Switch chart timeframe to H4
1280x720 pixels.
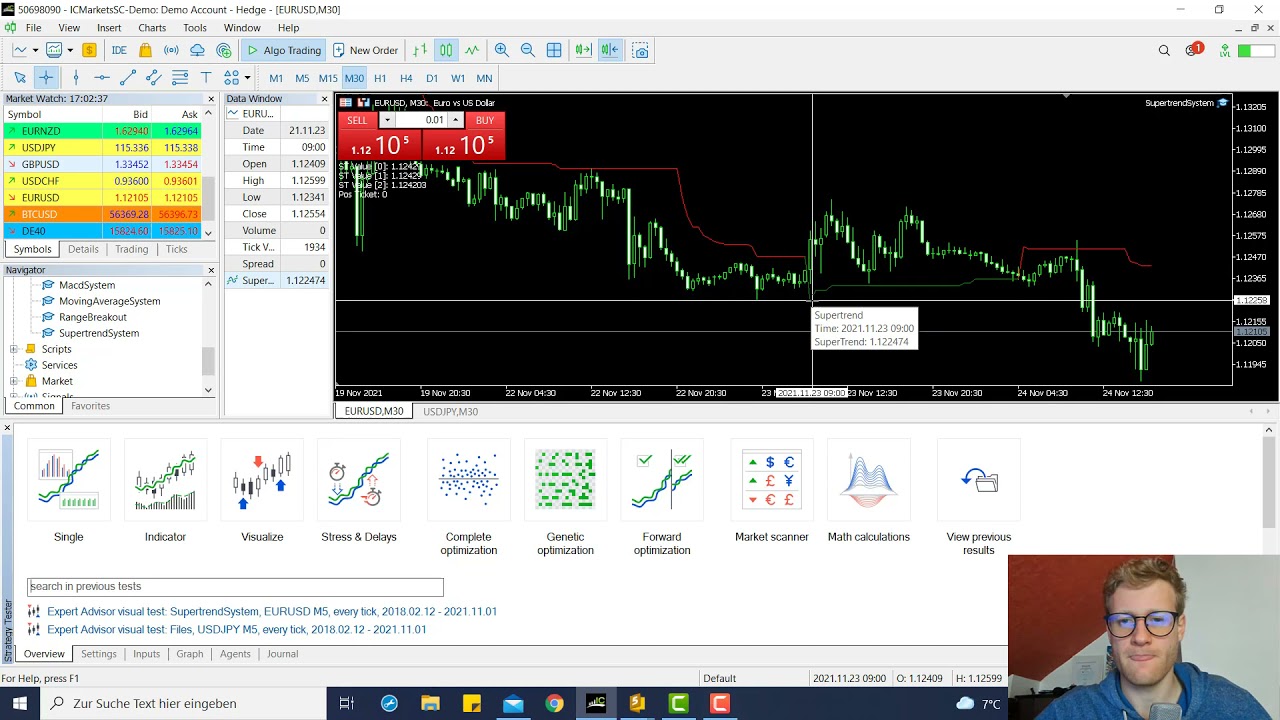pyautogui.click(x=406, y=78)
